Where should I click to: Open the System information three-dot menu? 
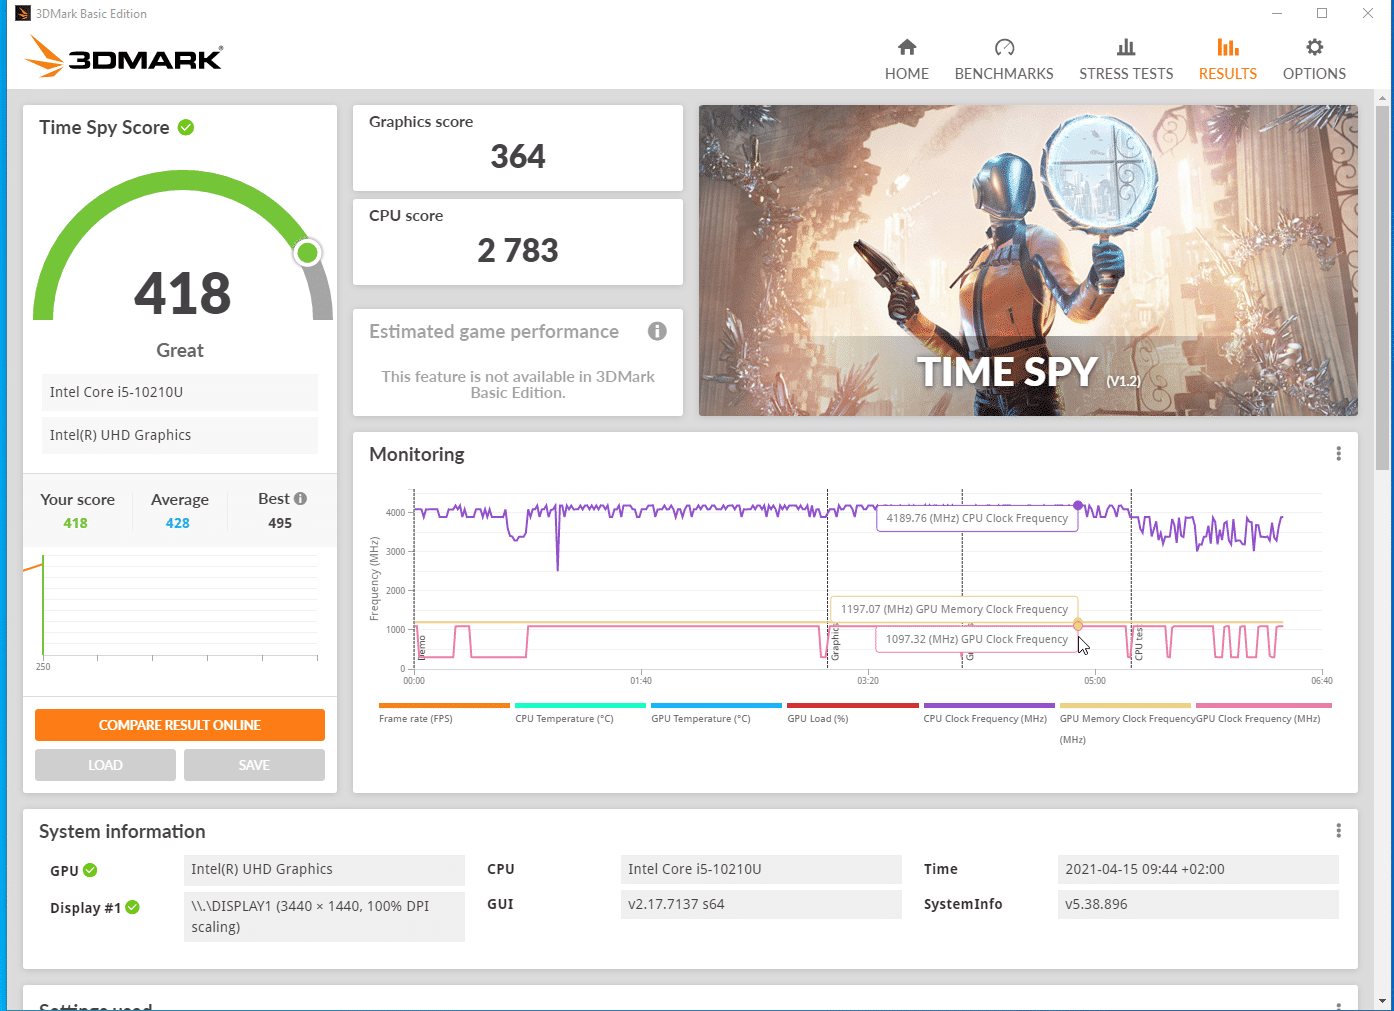(x=1338, y=831)
